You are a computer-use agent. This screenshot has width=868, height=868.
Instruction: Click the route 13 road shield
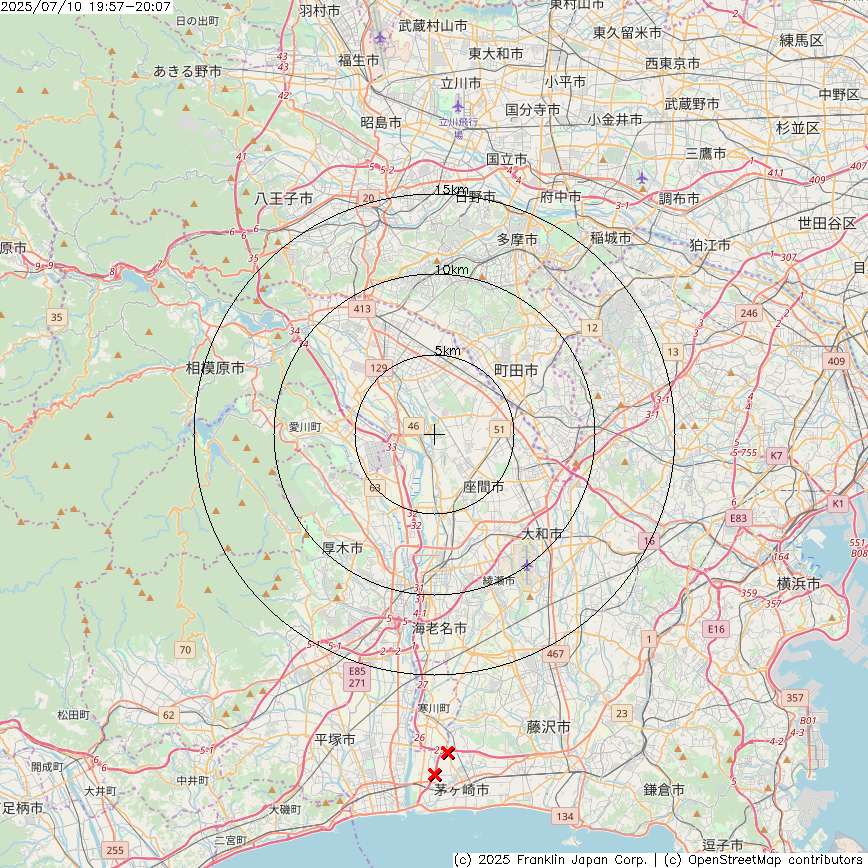(673, 352)
